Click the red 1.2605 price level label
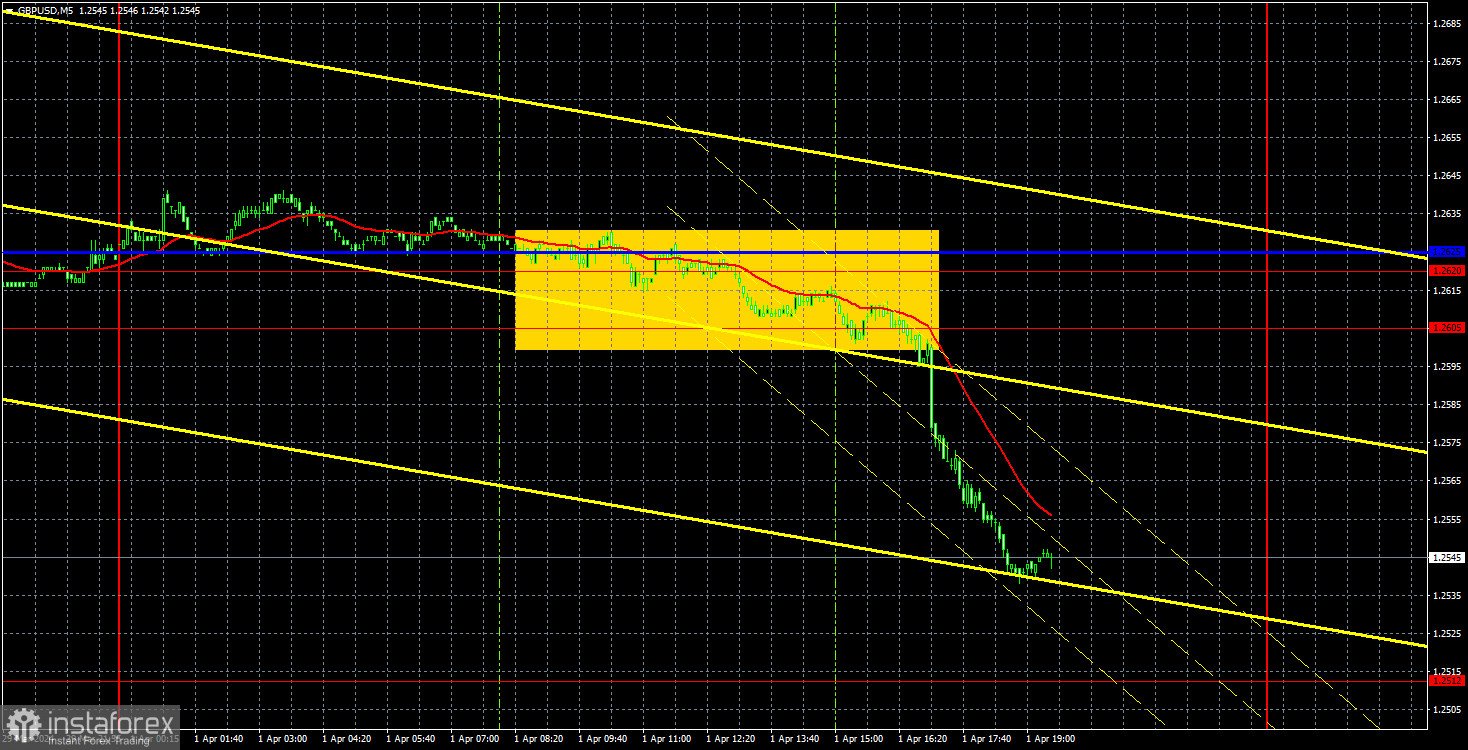The height and width of the screenshot is (750, 1468). tap(1447, 328)
